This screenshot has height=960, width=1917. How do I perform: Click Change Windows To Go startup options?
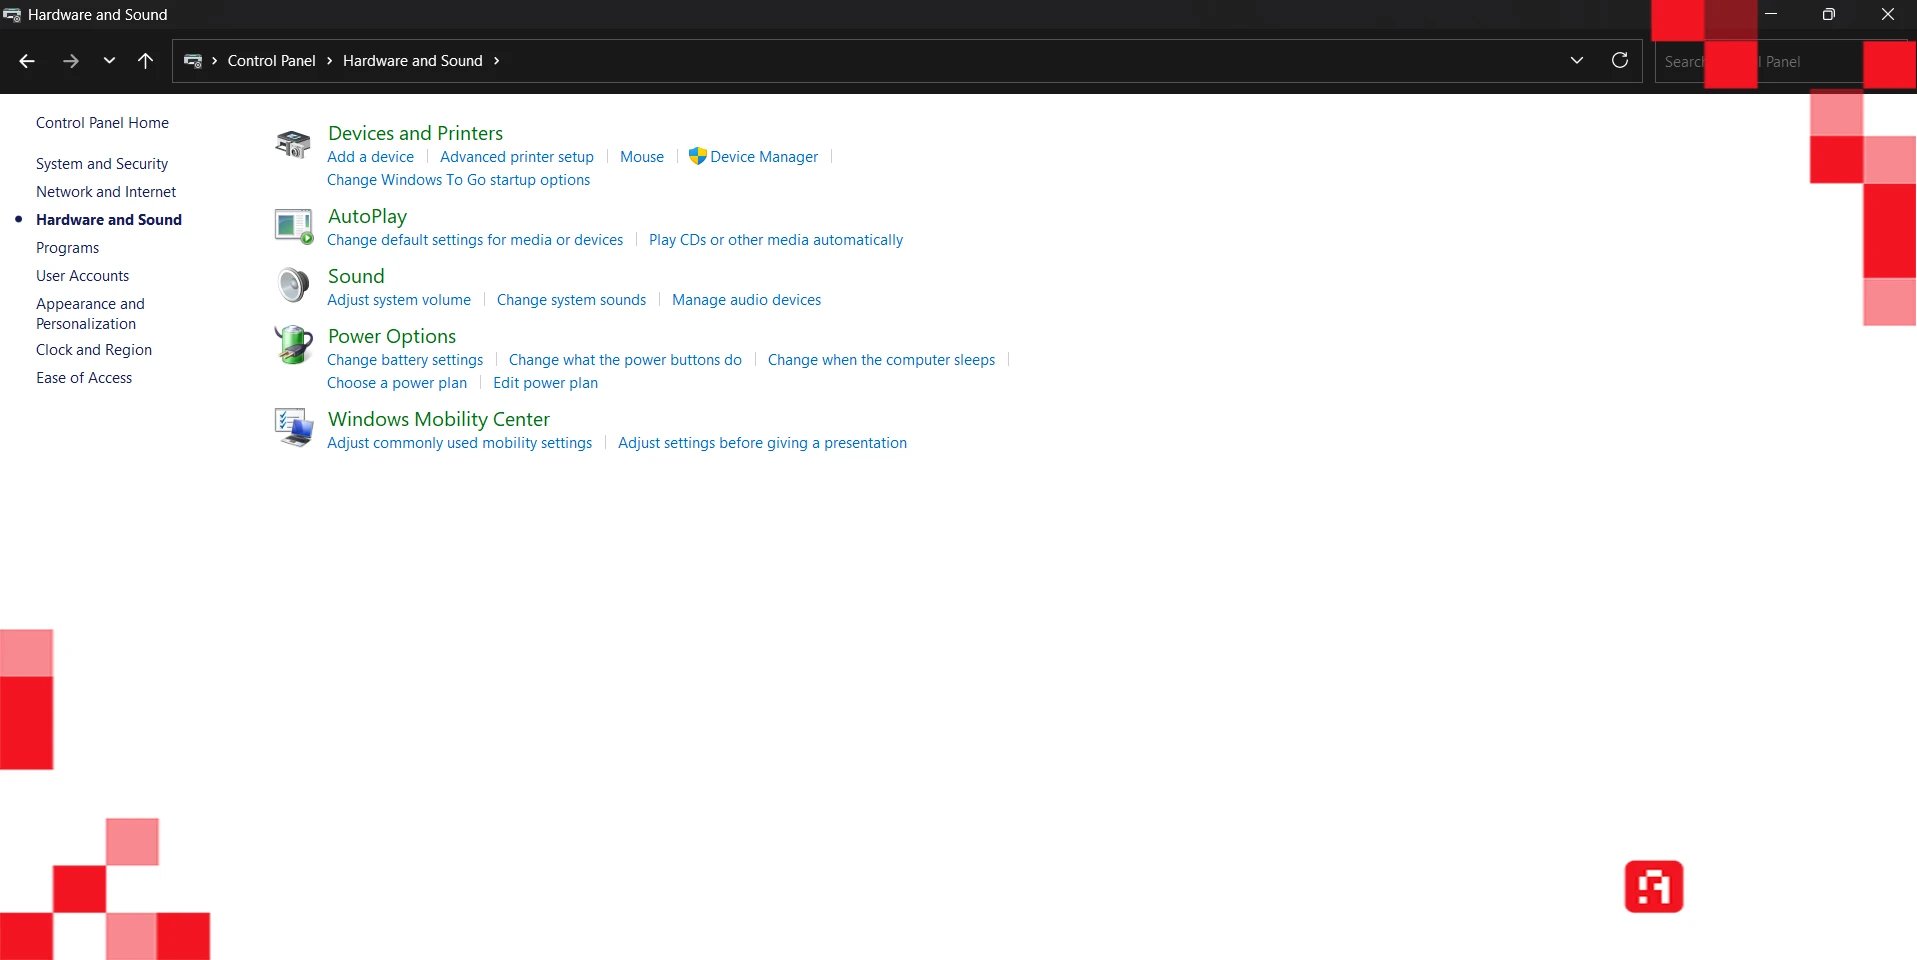tap(458, 180)
